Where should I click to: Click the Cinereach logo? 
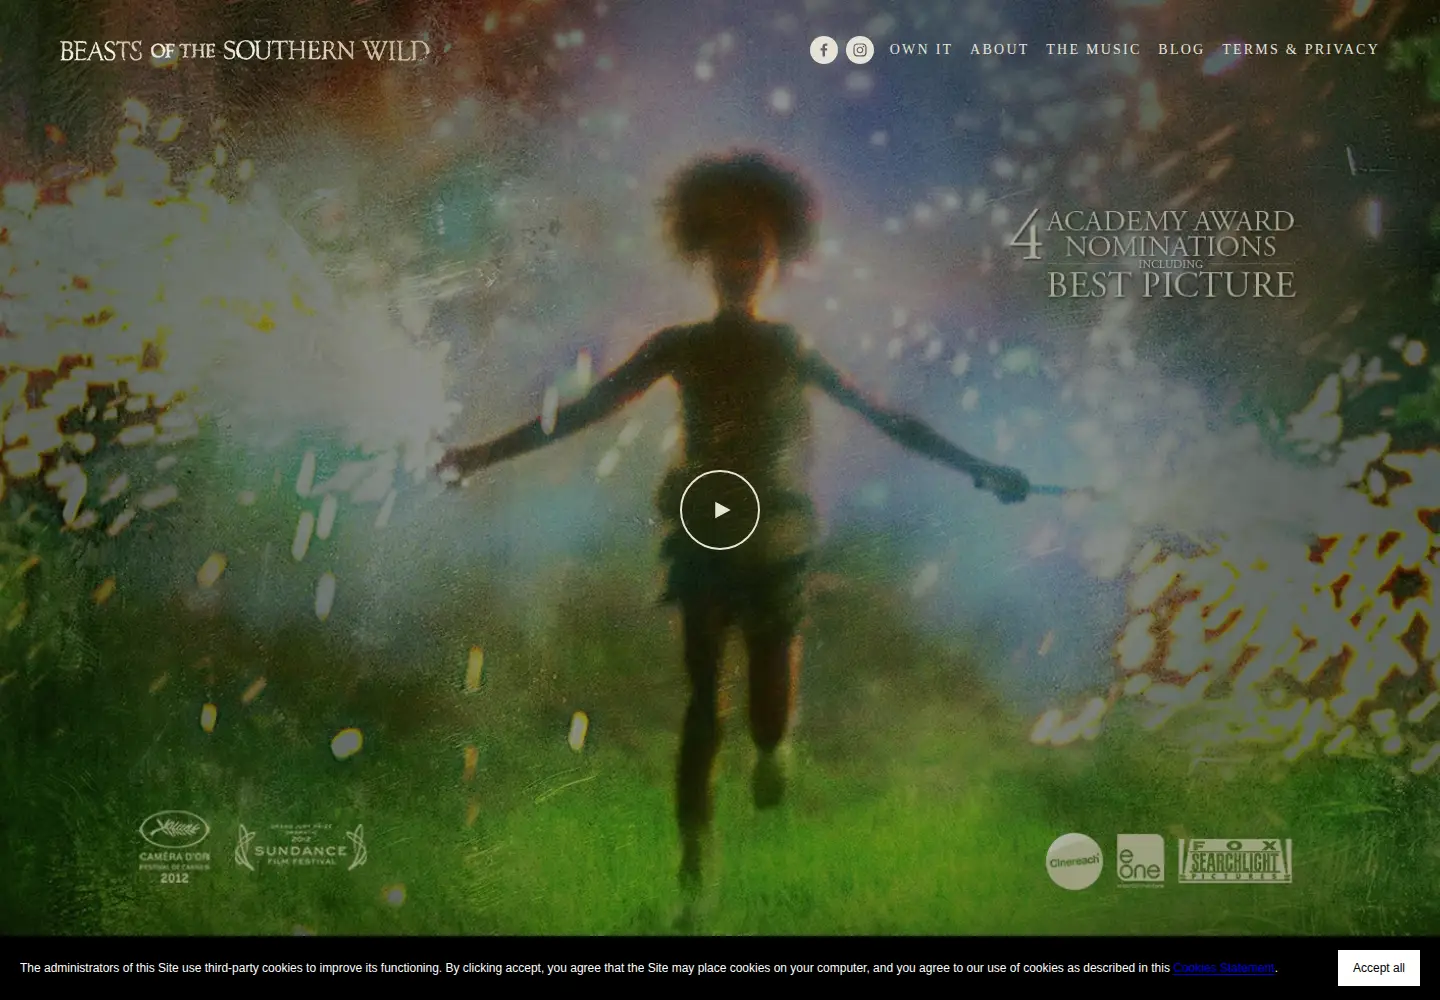pyautogui.click(x=1074, y=861)
